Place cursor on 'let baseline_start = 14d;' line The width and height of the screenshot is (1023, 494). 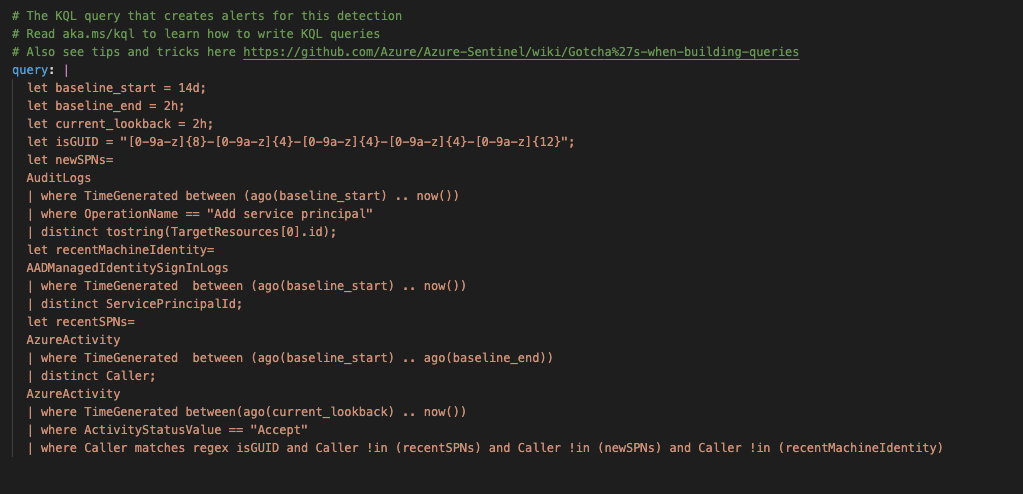point(116,88)
